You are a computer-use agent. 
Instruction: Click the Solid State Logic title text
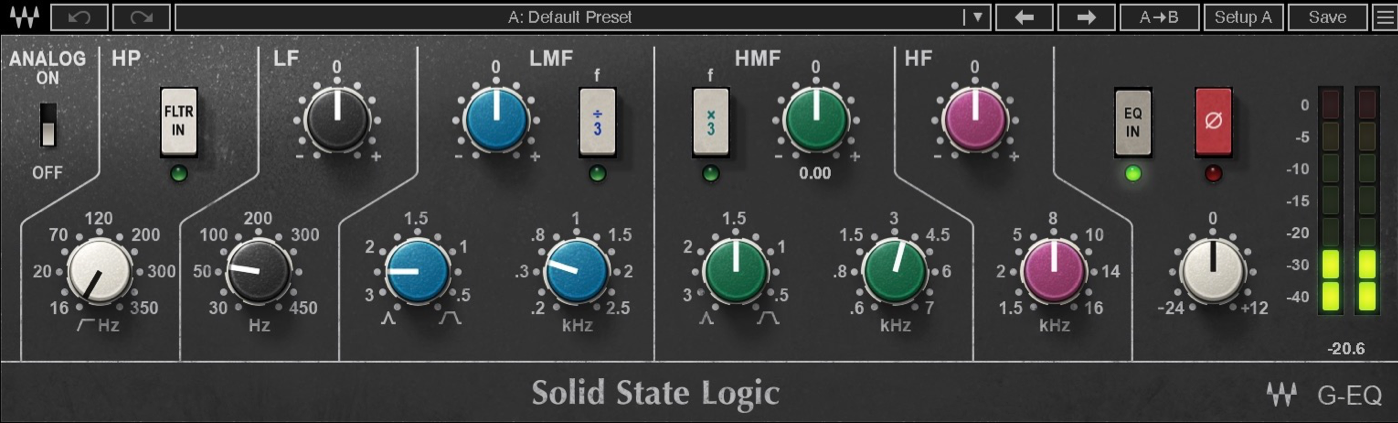pos(655,393)
